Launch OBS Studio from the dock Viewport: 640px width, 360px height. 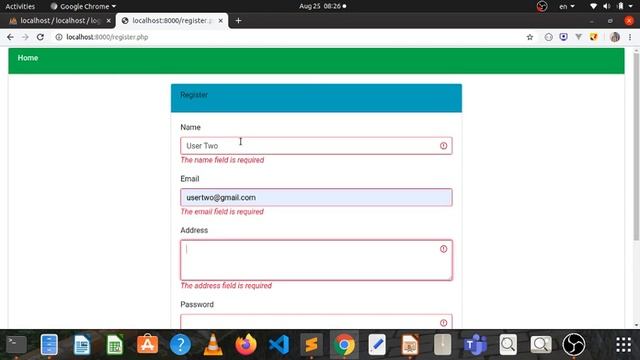[x=574, y=345]
